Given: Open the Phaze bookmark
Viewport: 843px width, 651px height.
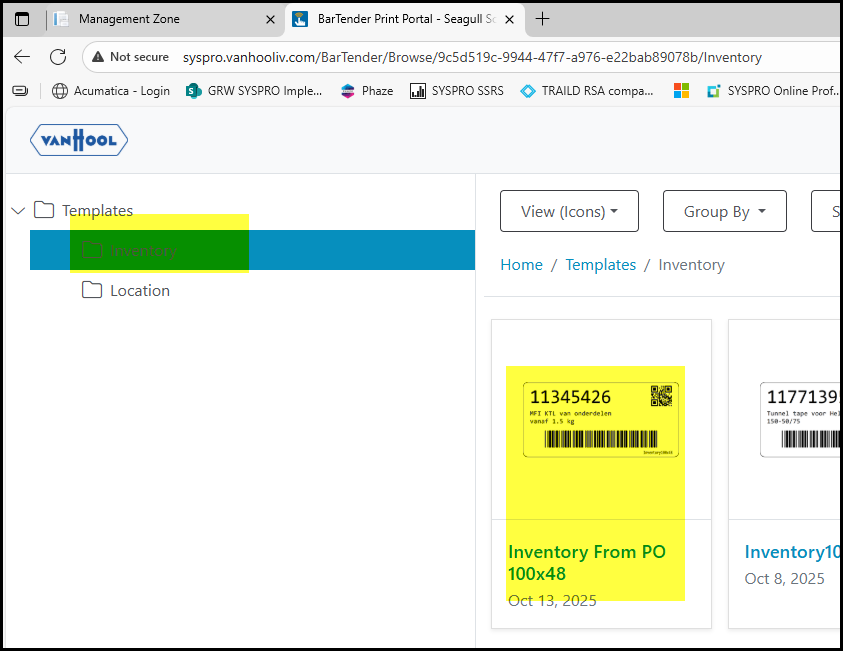Looking at the screenshot, I should (x=367, y=91).
